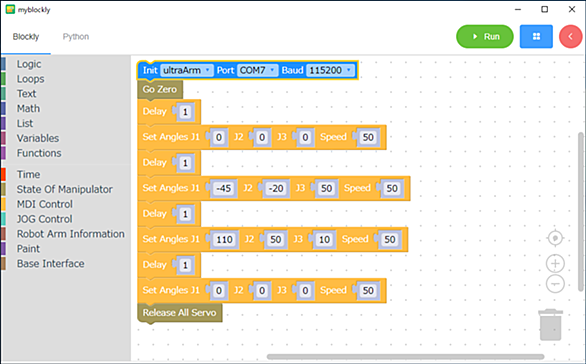The width and height of the screenshot is (586, 364).
Task: Edit J1 value 110 in Set Angles
Action: (x=224, y=240)
